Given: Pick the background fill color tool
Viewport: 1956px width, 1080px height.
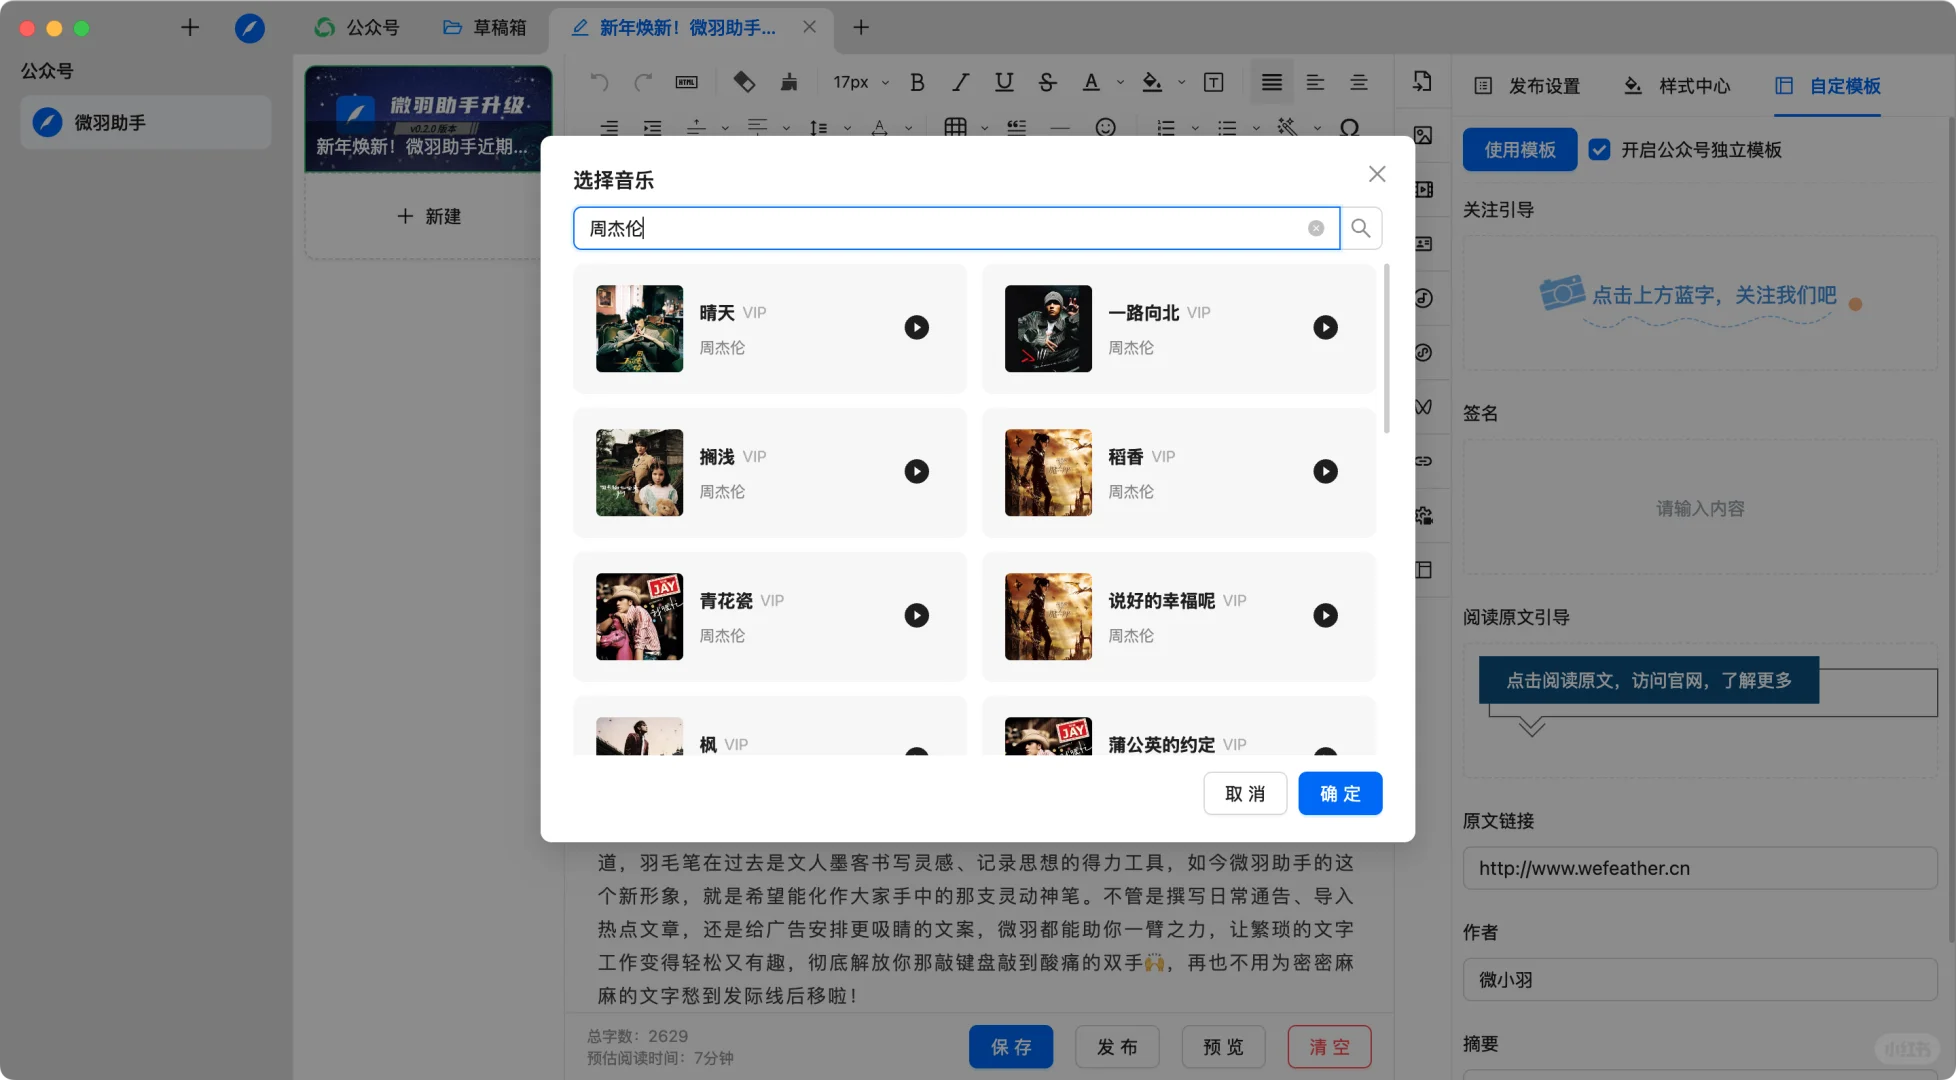Looking at the screenshot, I should pyautogui.click(x=1152, y=83).
